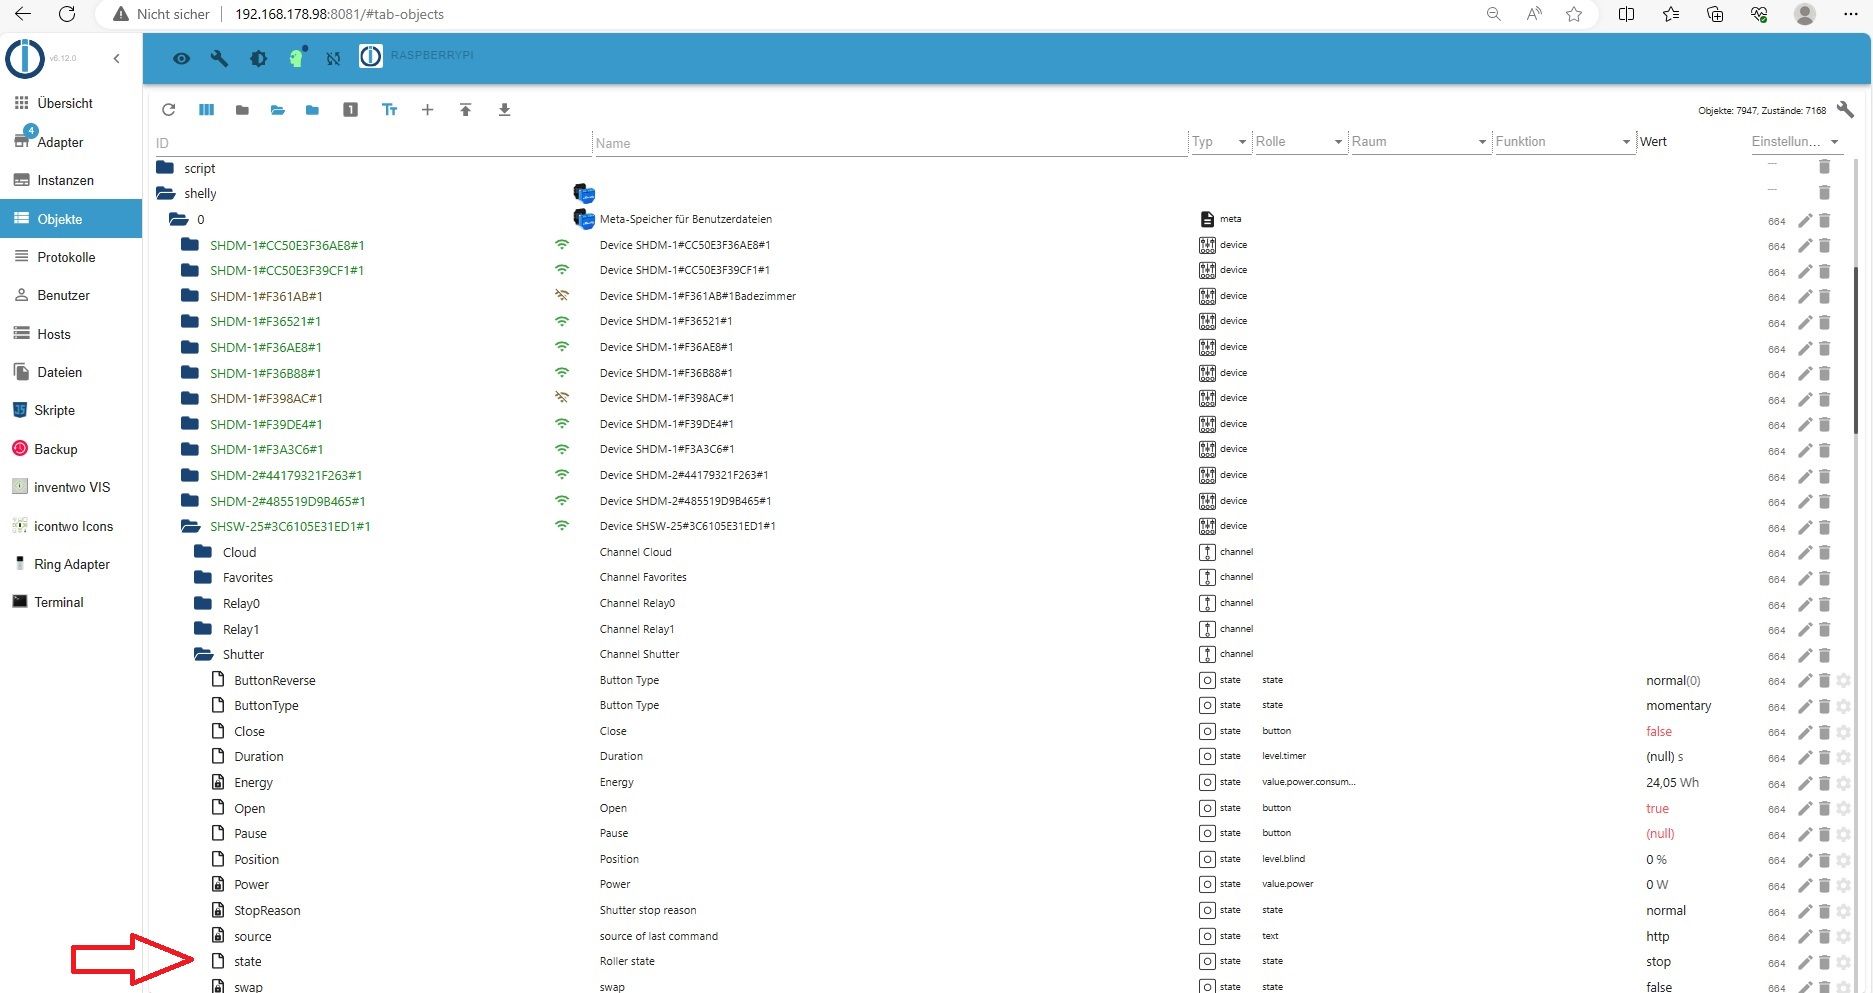Toggle the text mode (Tt) icon

click(390, 110)
